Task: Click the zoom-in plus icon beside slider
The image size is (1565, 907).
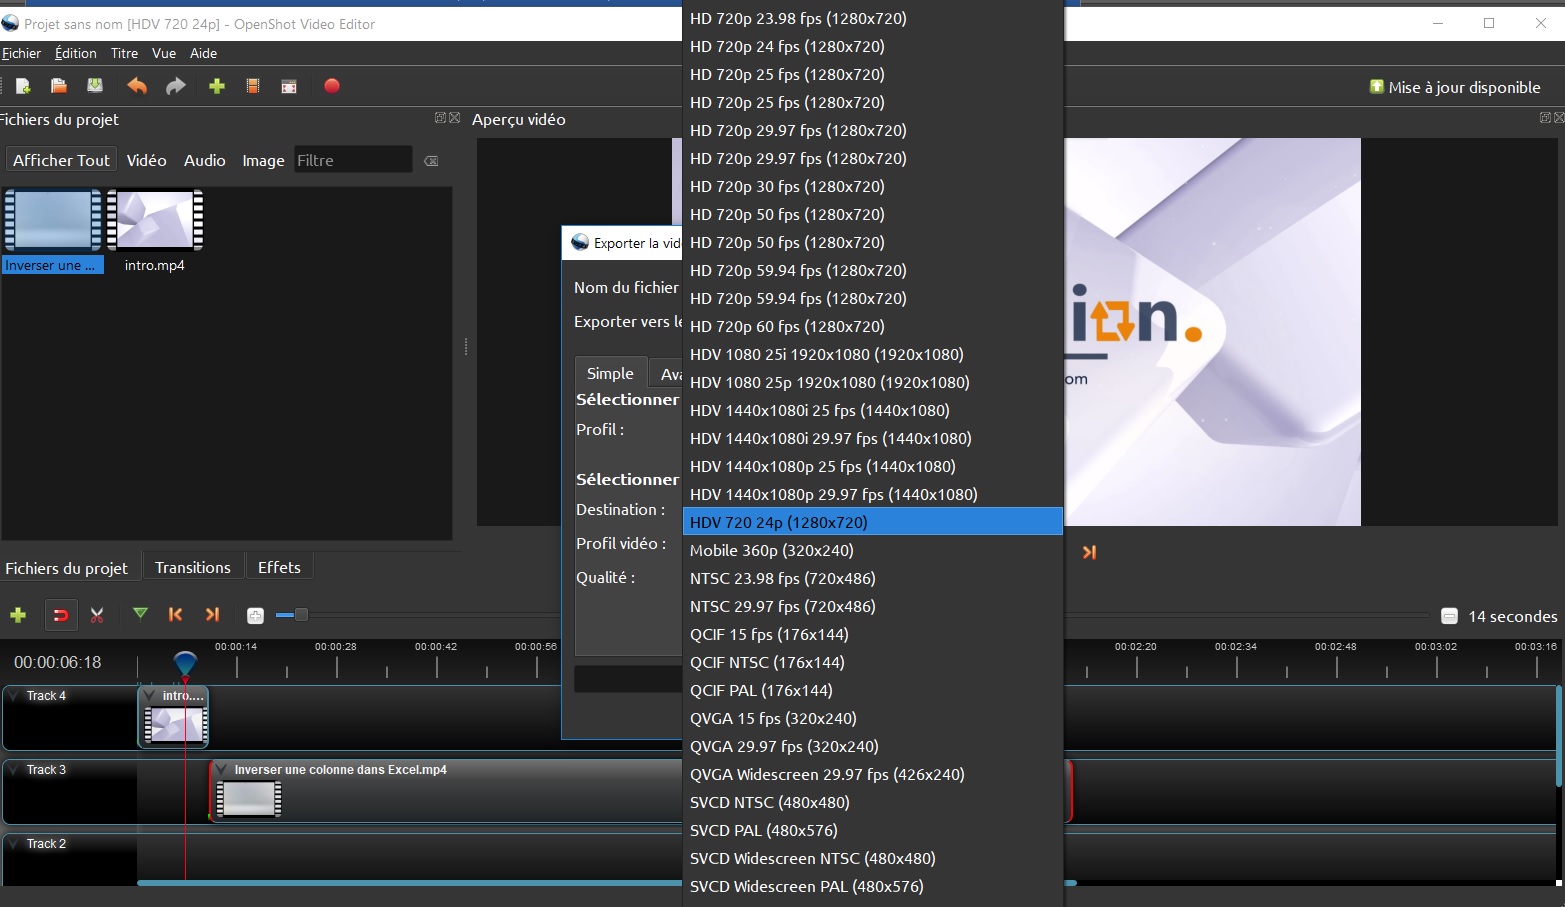Action: pyautogui.click(x=255, y=615)
